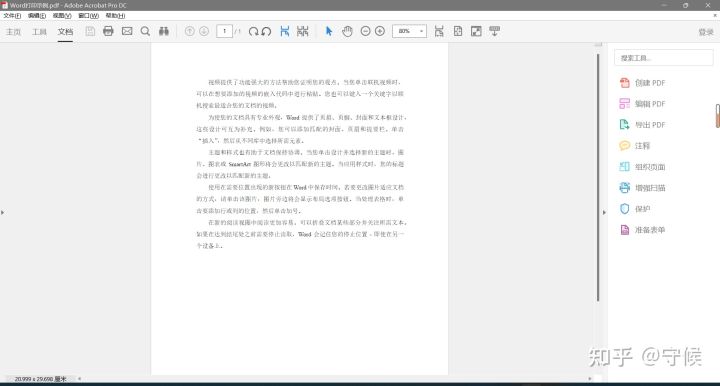Click the second scissors-like page toolbar icon

pos(303,31)
